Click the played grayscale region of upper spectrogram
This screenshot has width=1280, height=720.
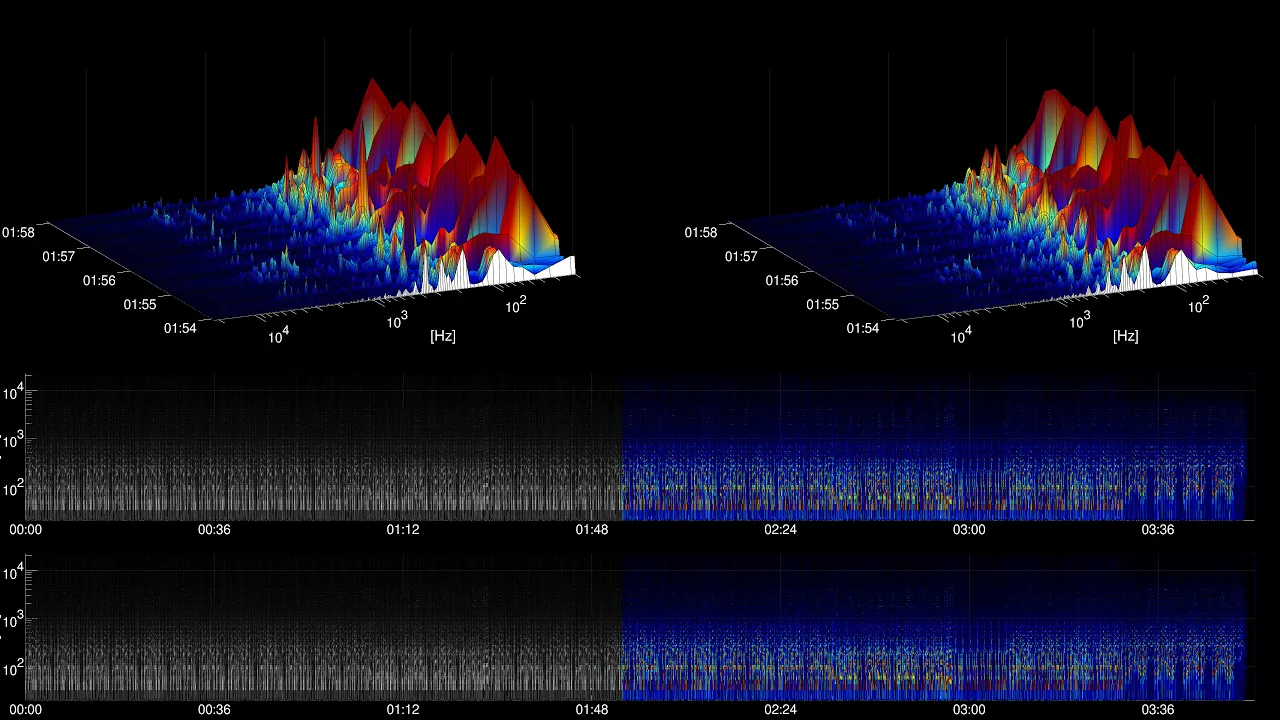(323, 447)
